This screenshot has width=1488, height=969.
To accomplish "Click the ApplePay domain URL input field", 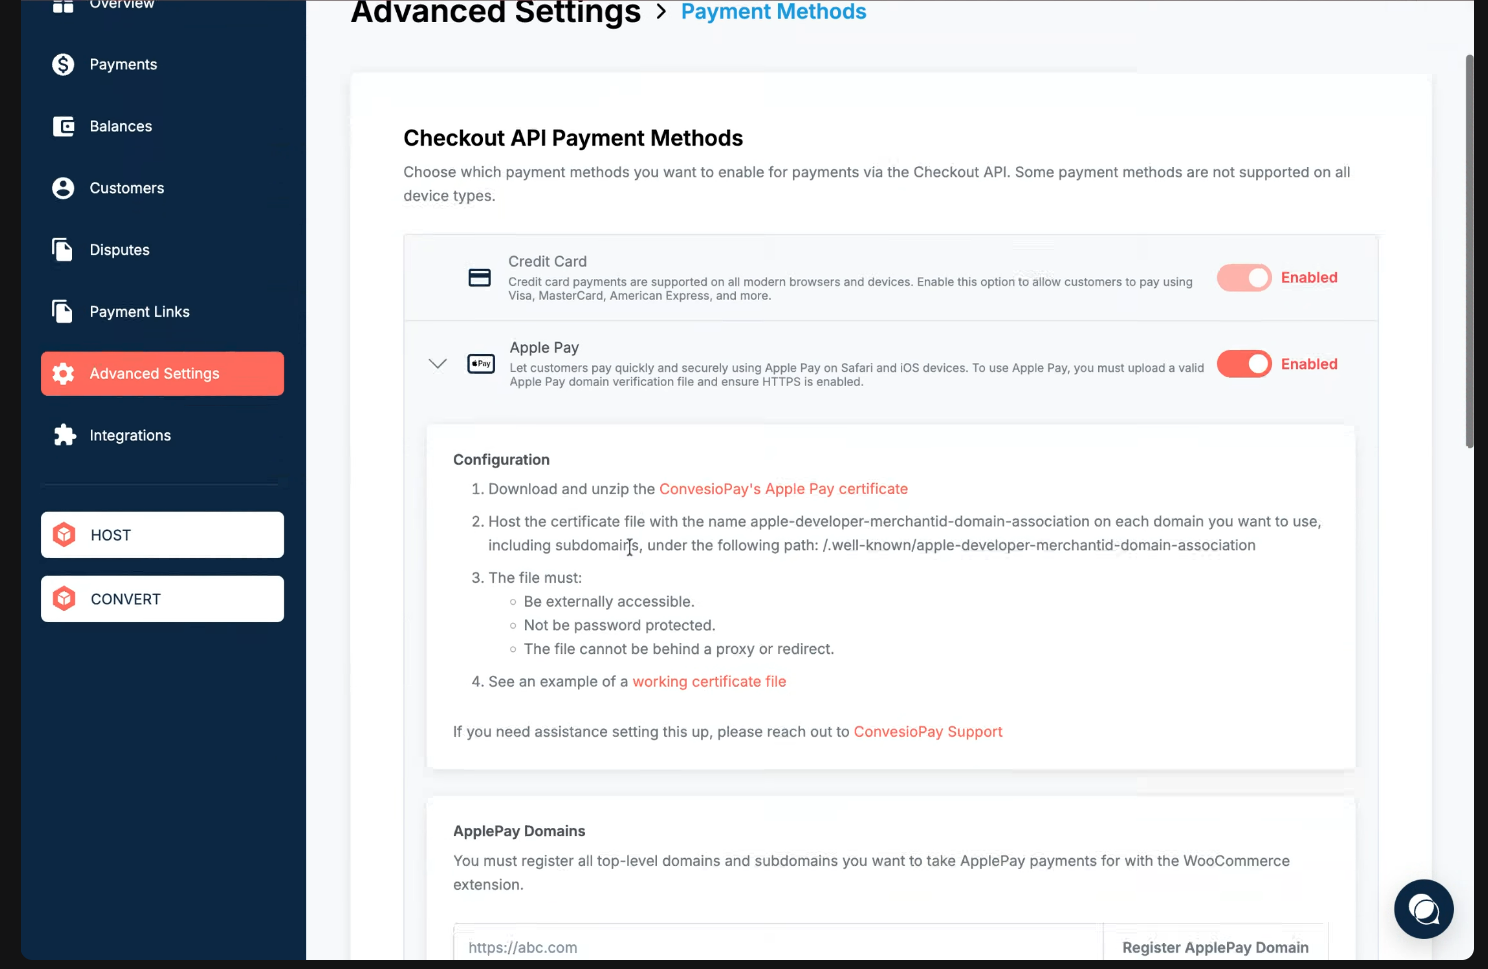I will tap(778, 947).
